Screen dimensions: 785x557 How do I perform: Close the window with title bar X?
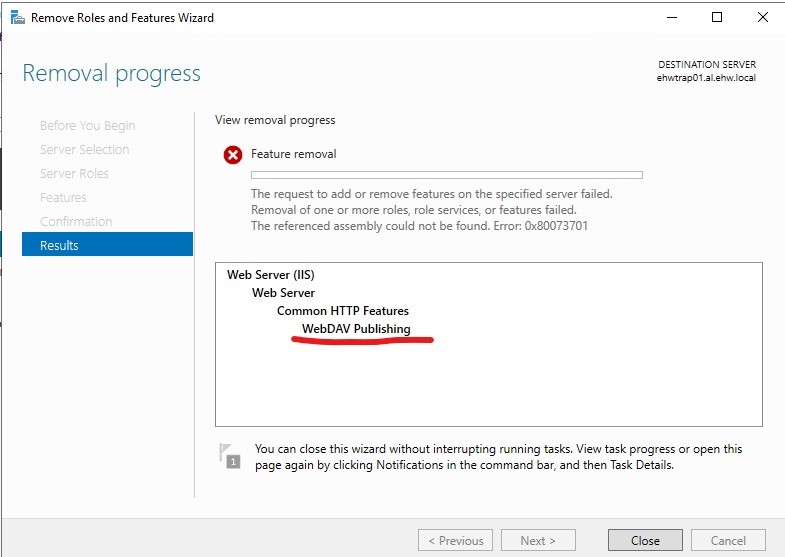(762, 18)
